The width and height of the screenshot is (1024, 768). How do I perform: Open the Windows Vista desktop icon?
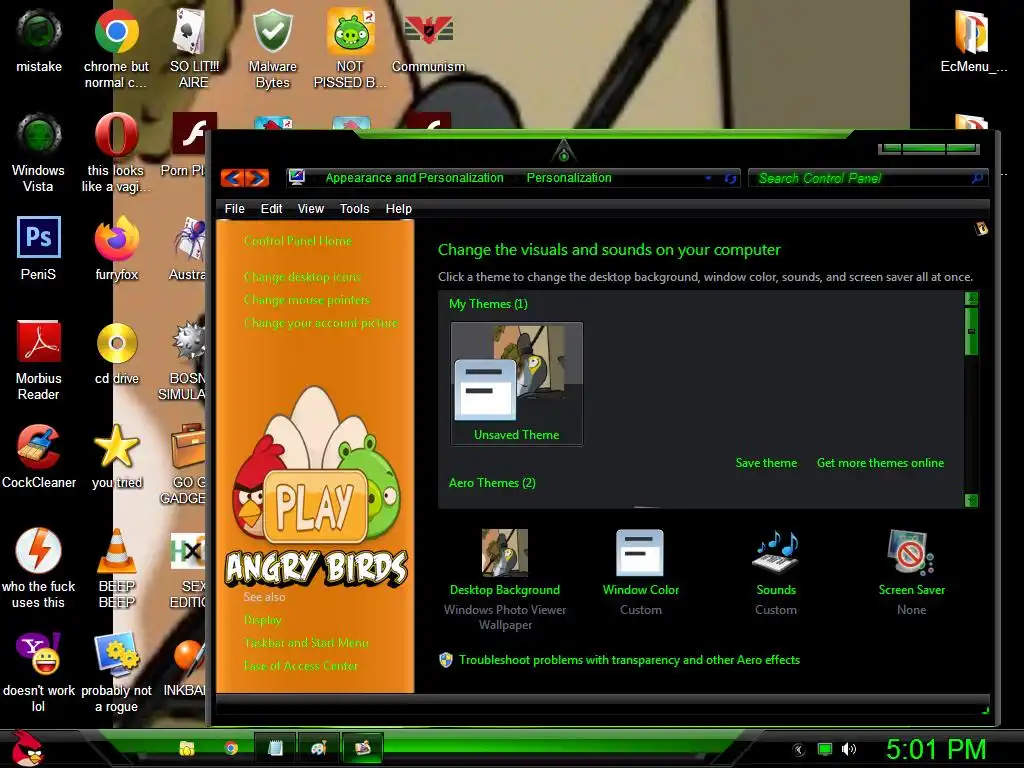pos(39,152)
